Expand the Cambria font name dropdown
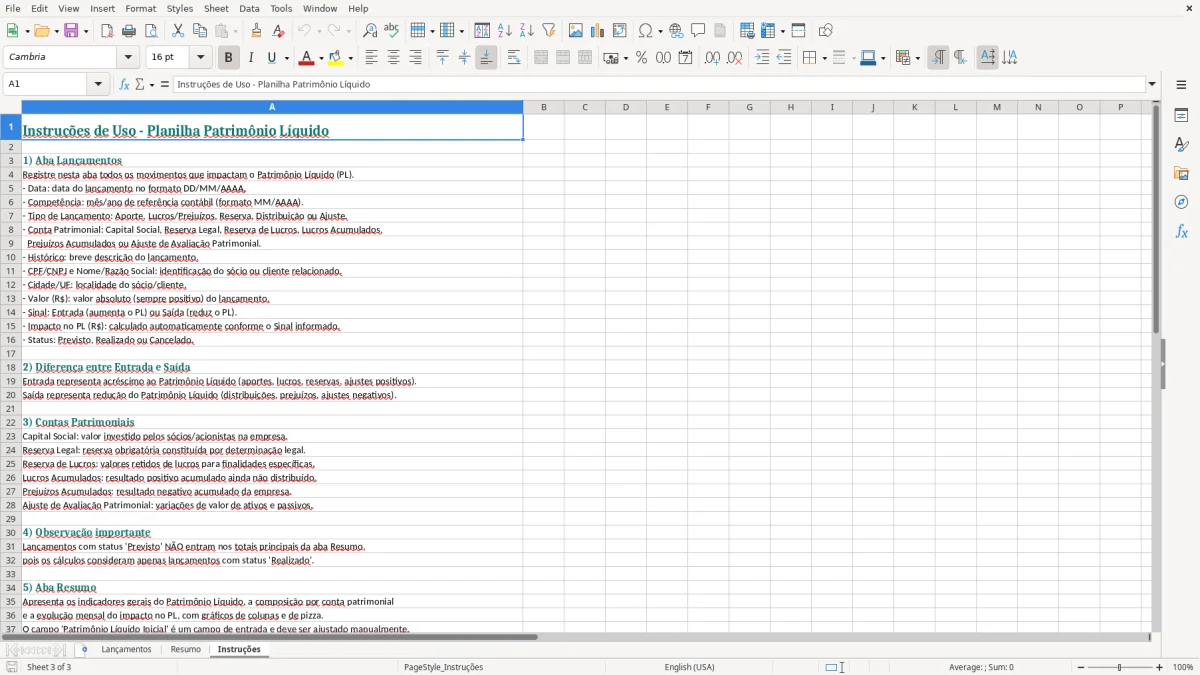This screenshot has height=675, width=1200. tap(128, 58)
